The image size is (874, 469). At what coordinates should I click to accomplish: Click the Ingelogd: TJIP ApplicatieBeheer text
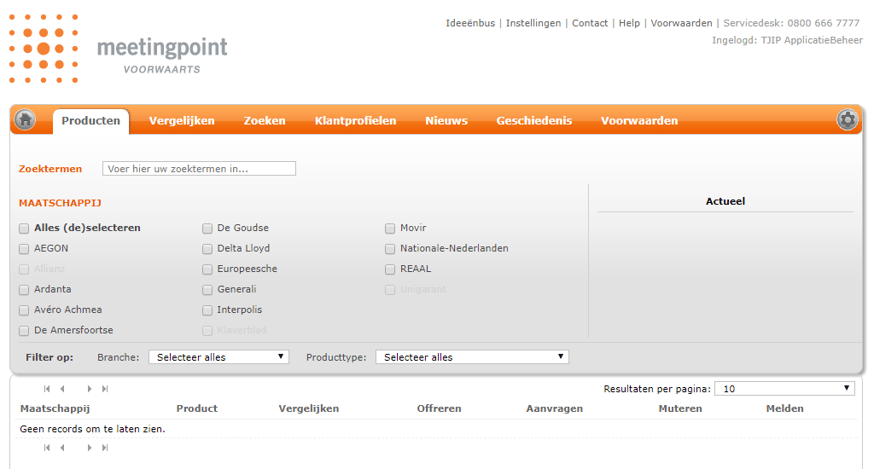787,40
